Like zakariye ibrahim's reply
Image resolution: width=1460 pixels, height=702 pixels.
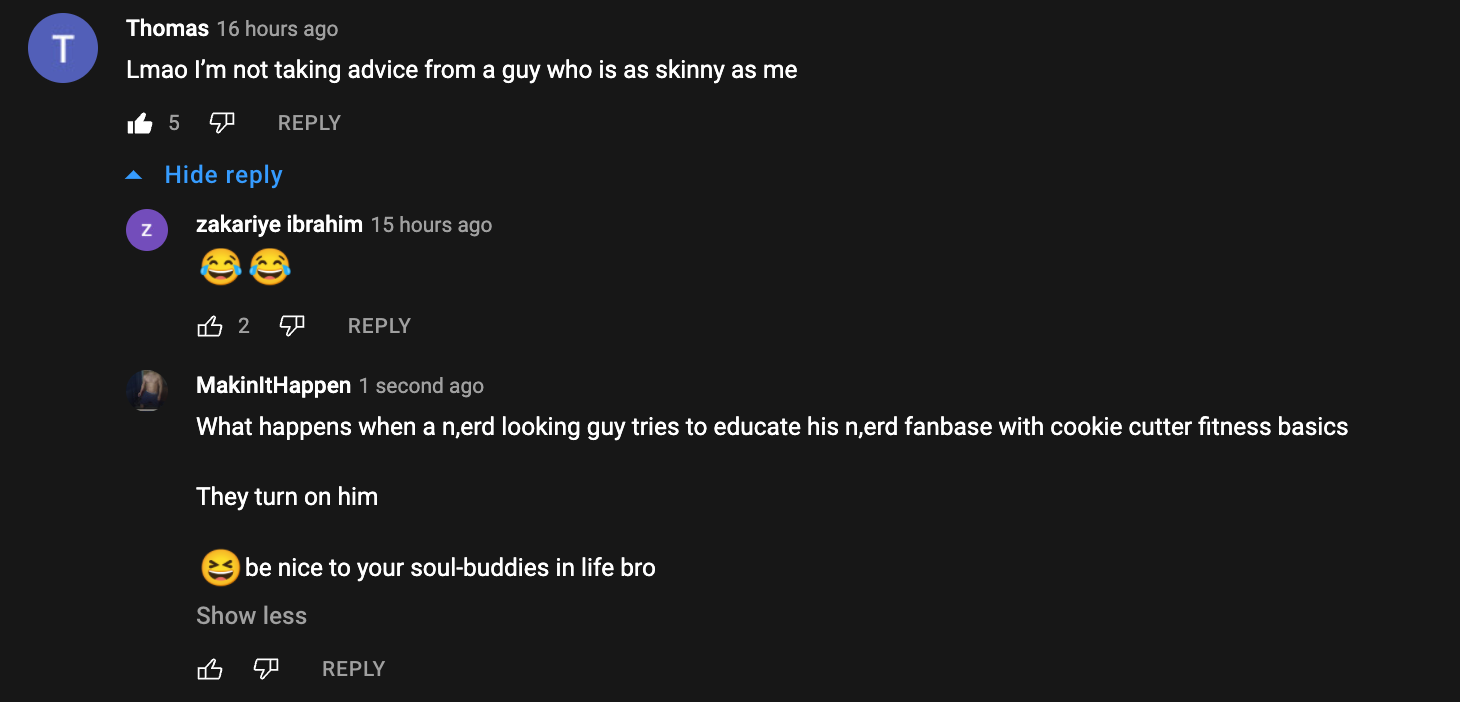[210, 326]
